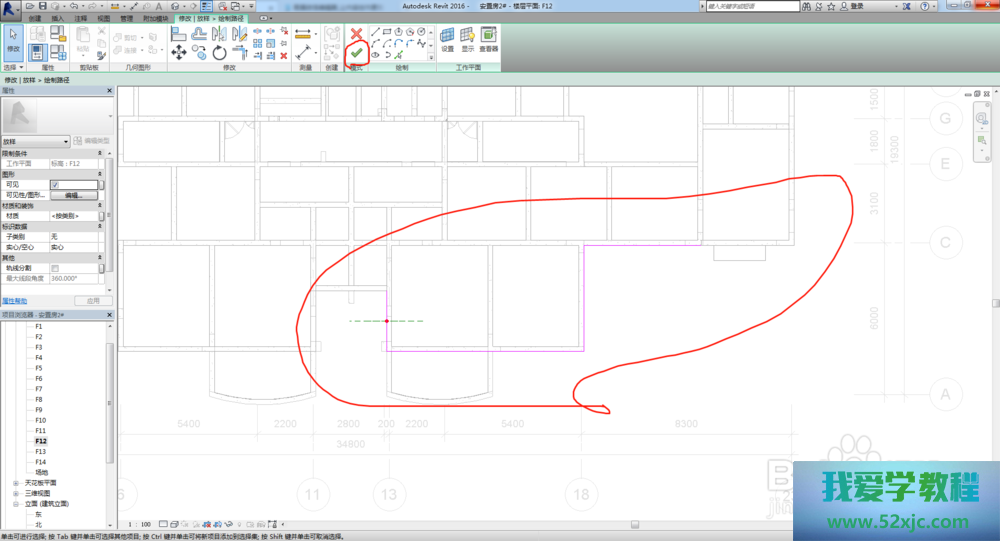
Task: Click the 编辑... button for visibility/graphics
Action: (x=73, y=195)
